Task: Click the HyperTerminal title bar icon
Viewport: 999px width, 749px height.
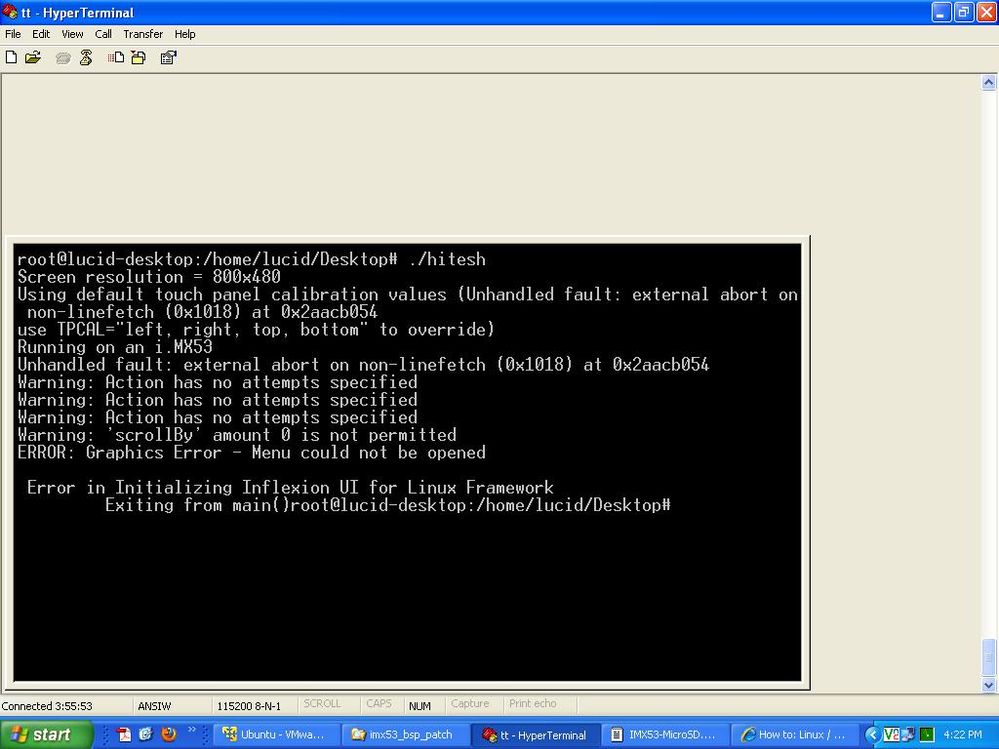Action: pos(10,11)
